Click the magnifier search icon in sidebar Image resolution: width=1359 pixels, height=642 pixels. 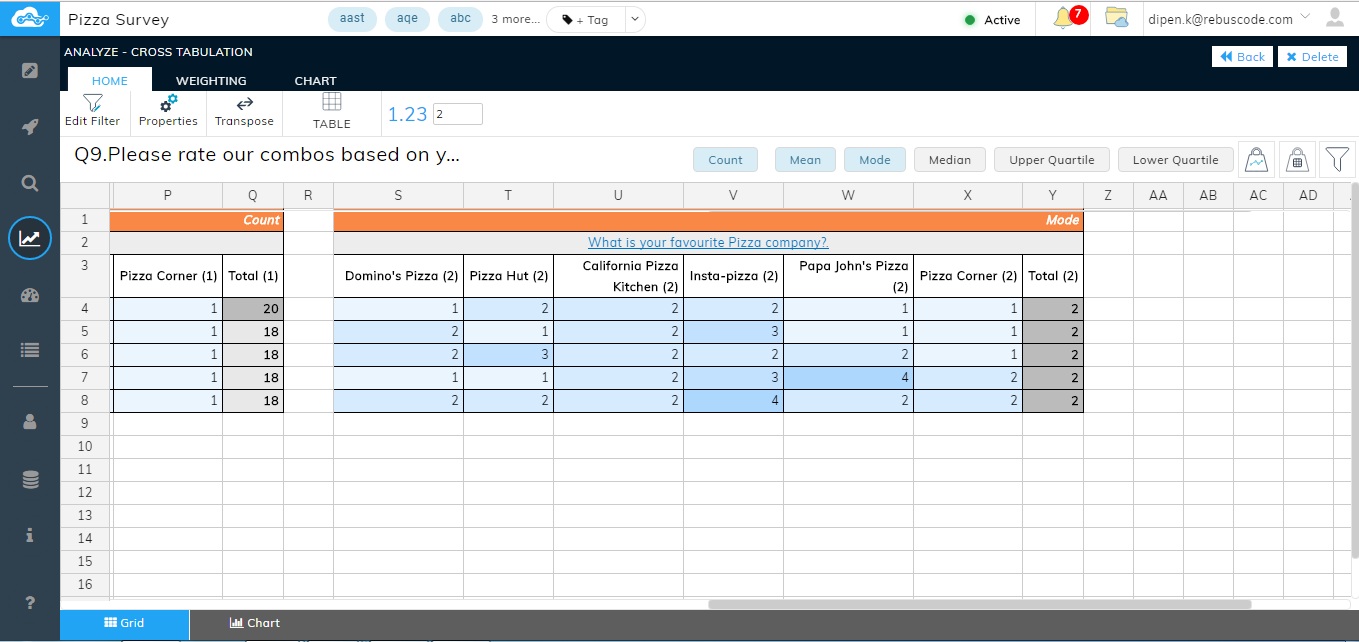pyautogui.click(x=30, y=183)
